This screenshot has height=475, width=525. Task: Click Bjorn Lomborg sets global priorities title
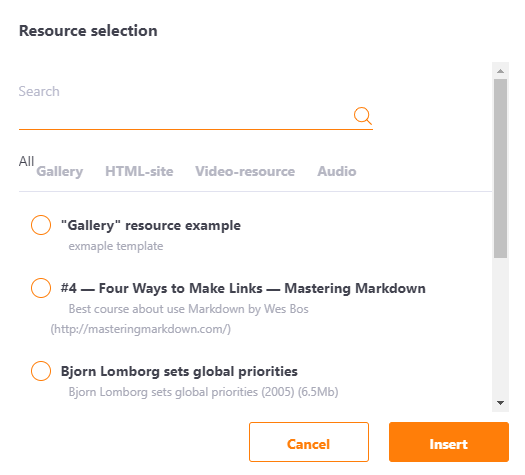[179, 371]
